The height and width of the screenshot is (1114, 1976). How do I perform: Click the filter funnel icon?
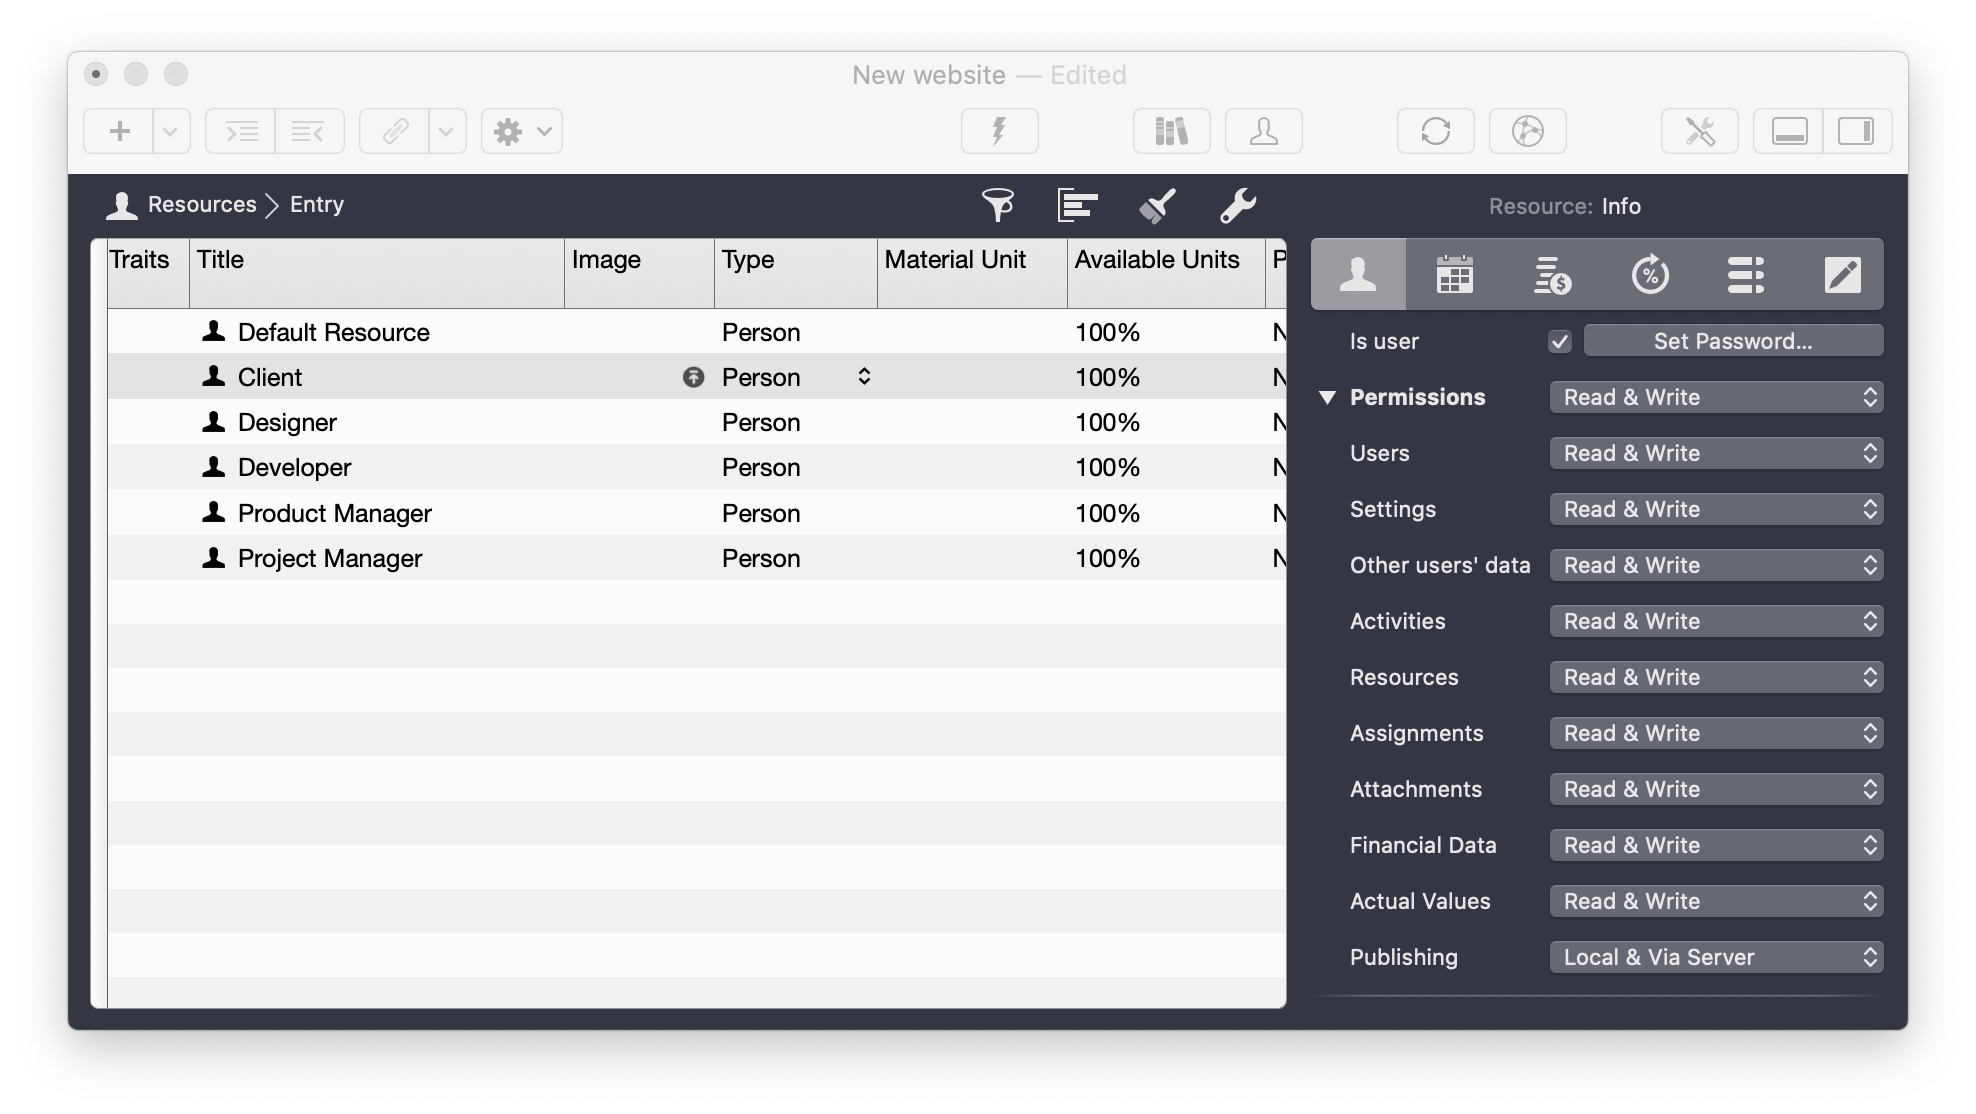(x=997, y=205)
